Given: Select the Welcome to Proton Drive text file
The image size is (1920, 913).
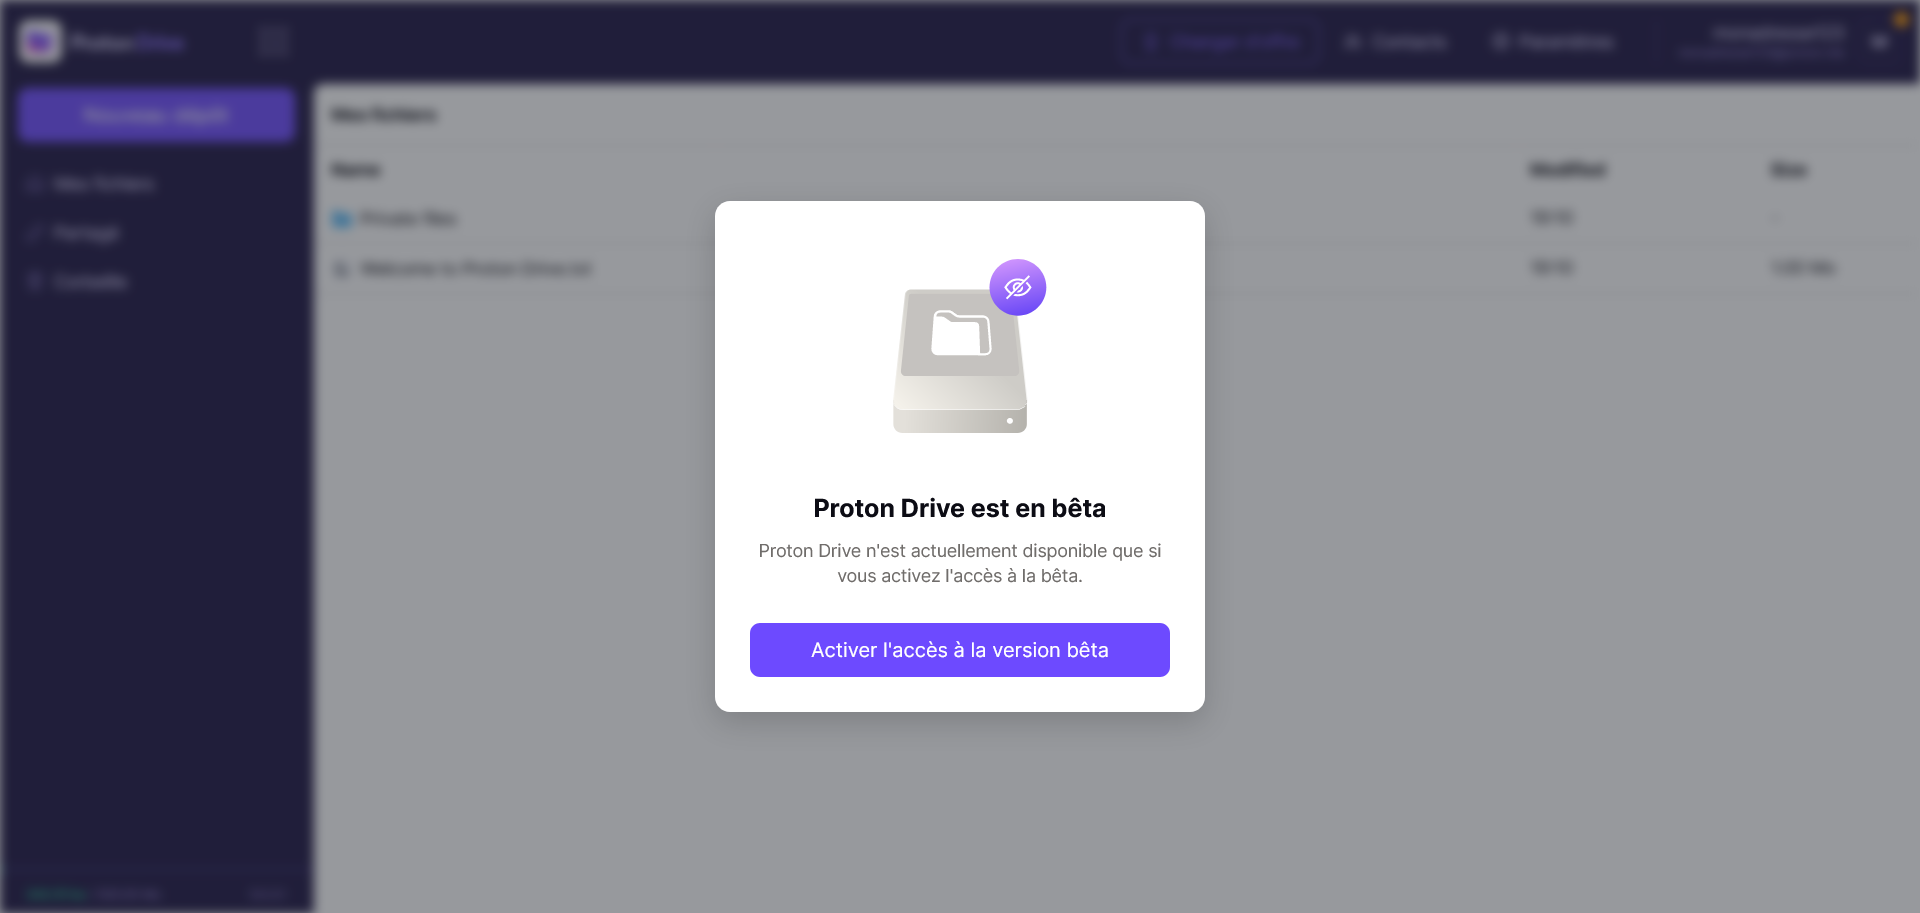Looking at the screenshot, I should (476, 268).
